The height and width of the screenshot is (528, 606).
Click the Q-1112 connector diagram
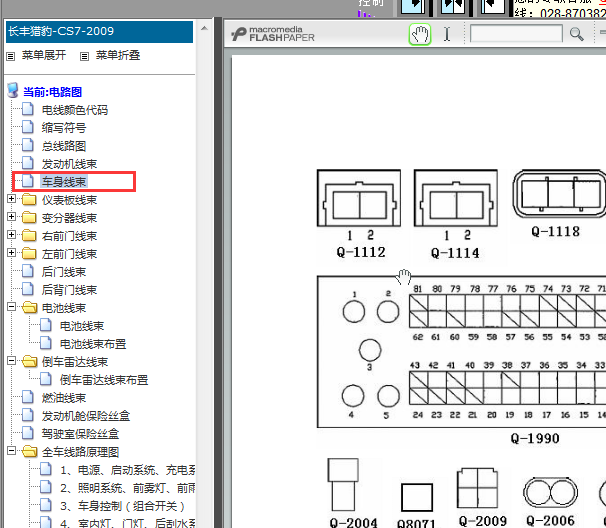(x=359, y=198)
